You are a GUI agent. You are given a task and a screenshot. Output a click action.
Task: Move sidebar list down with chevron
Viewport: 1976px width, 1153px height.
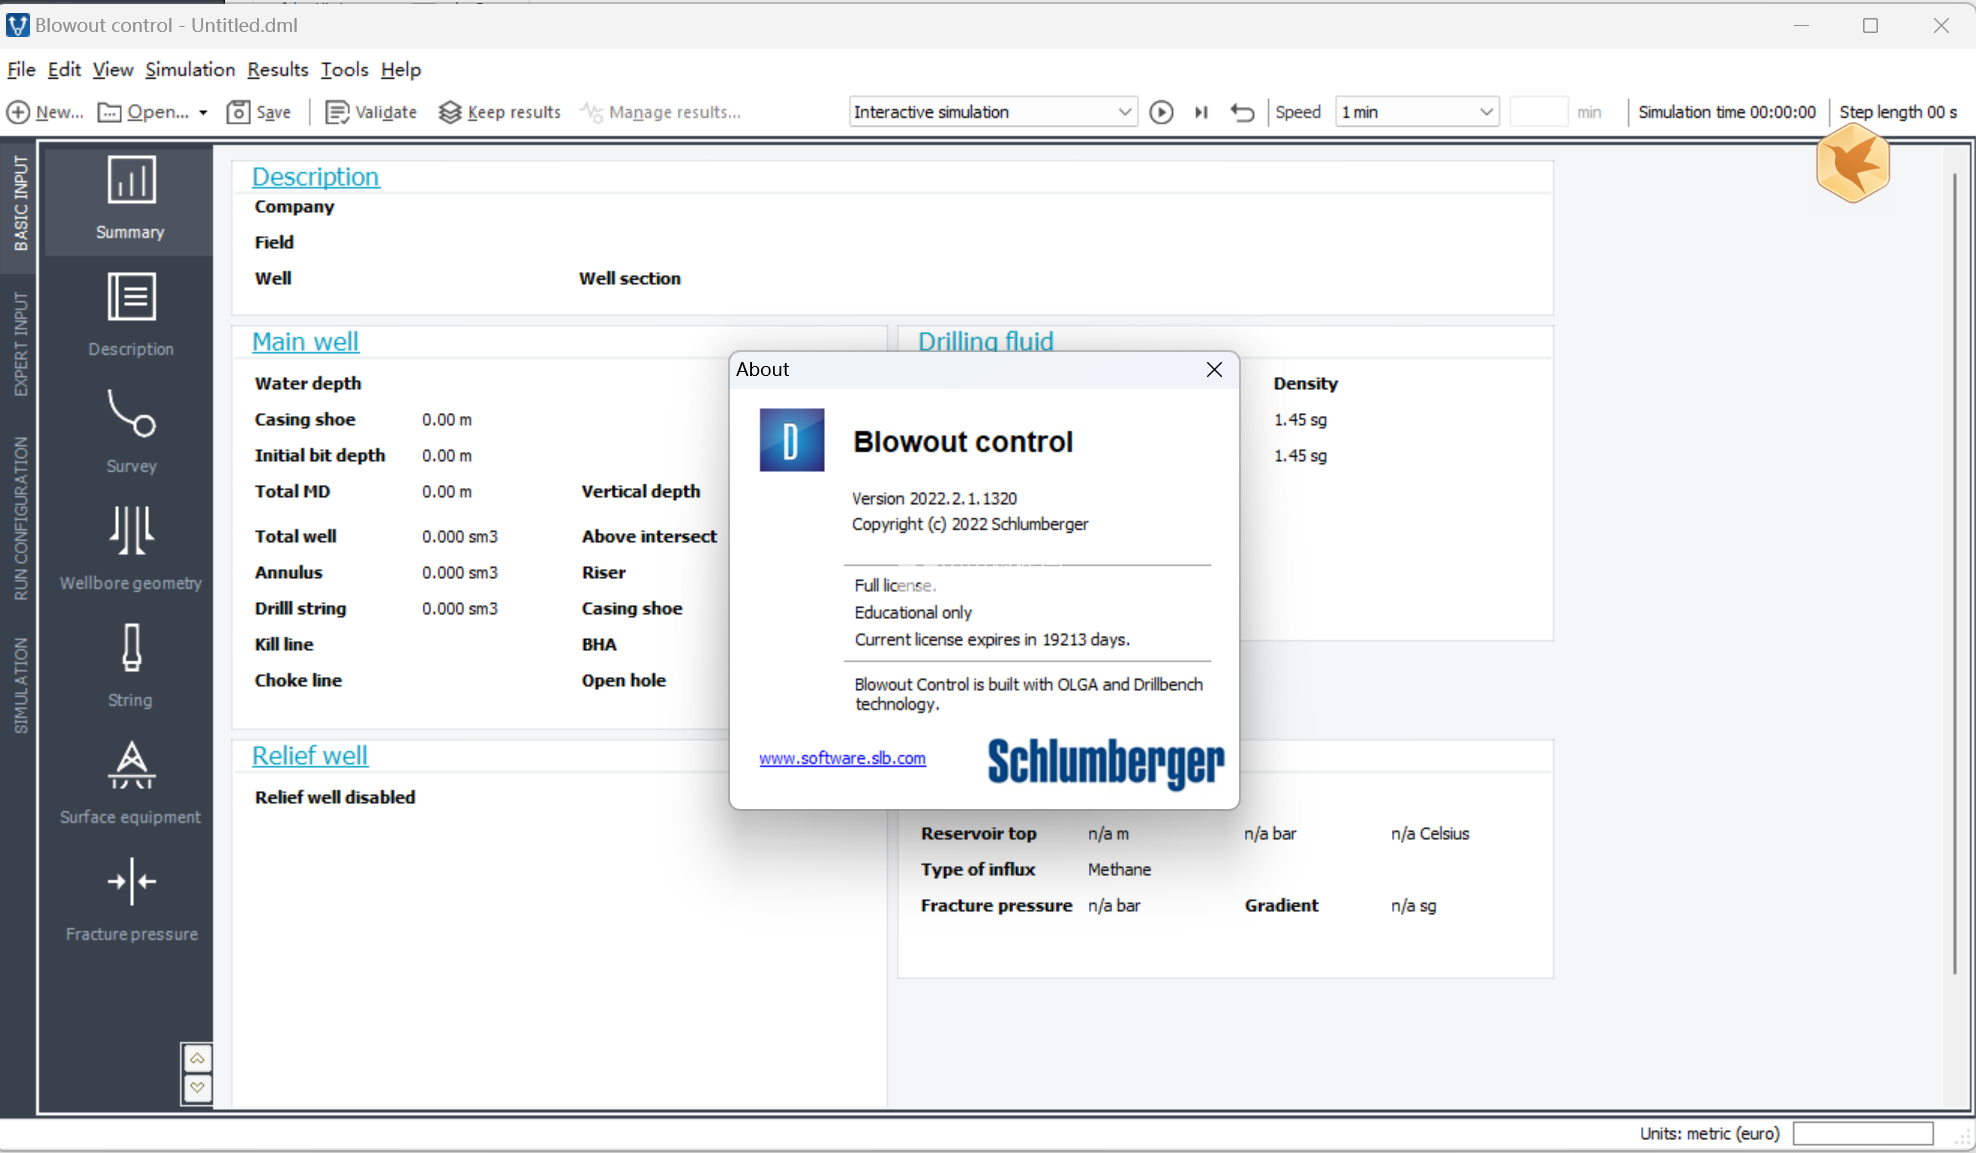tap(197, 1087)
